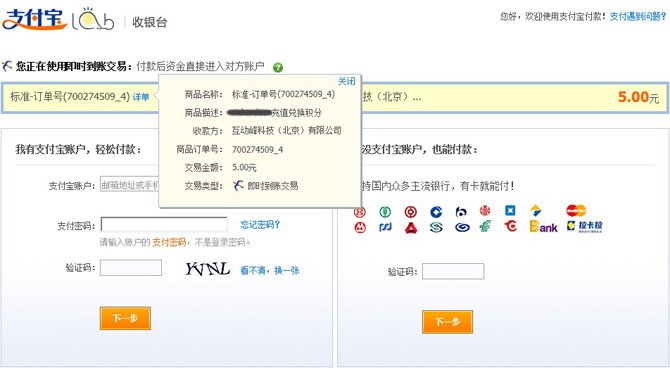Screen dimensions: 670x368
Task: Select the ICBC red bank logo
Action: 359,212
